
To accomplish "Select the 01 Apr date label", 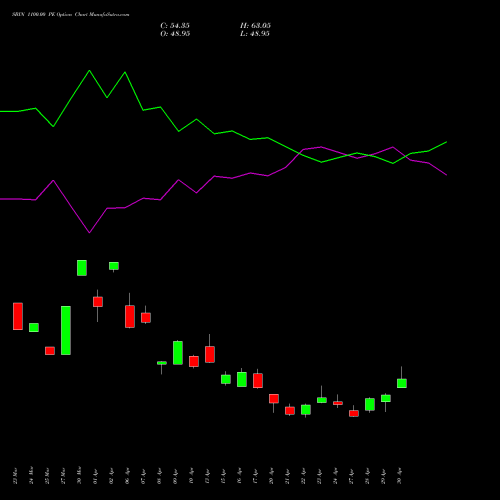I will (95, 476).
